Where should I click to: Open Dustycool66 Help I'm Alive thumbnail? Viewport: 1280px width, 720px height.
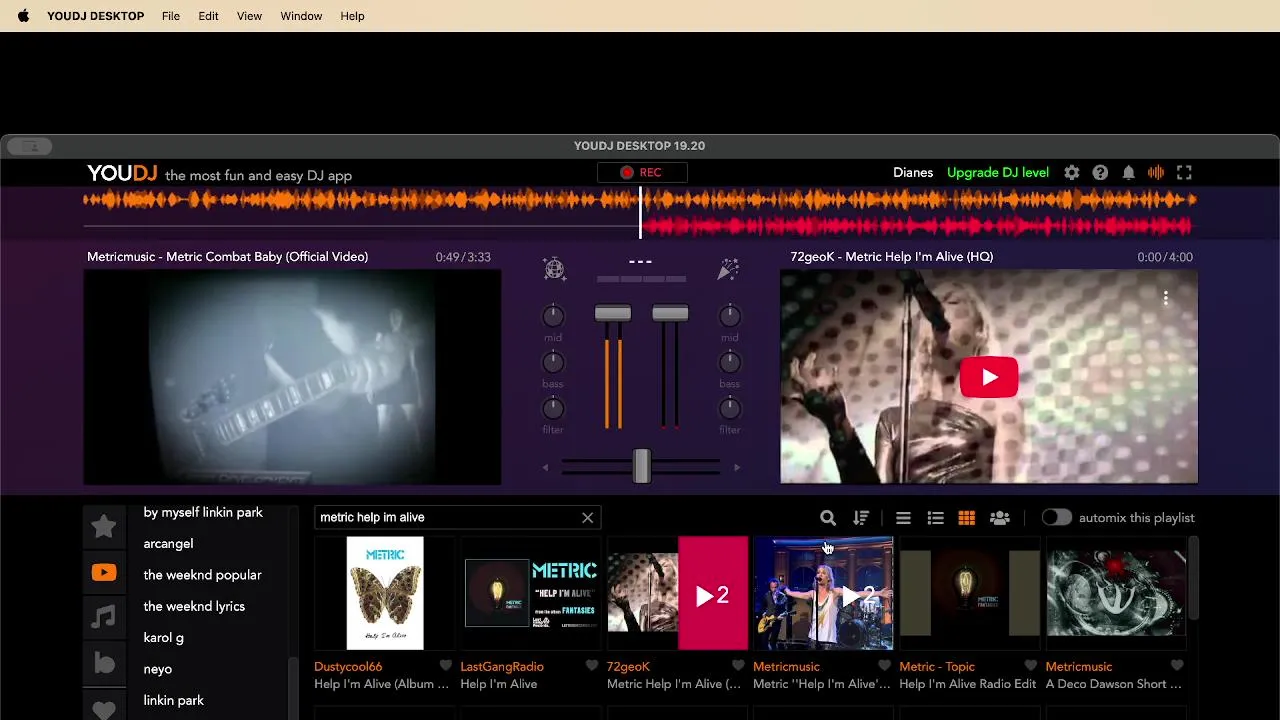pos(385,593)
